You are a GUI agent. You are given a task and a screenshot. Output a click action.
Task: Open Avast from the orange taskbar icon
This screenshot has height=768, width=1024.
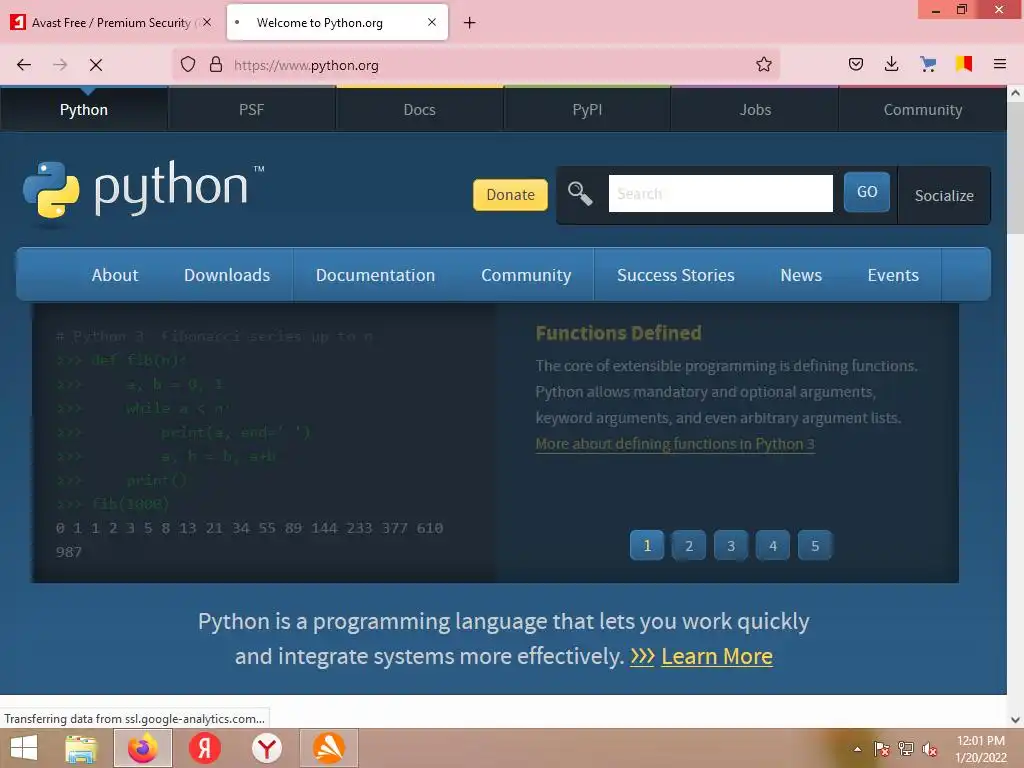pyautogui.click(x=328, y=748)
